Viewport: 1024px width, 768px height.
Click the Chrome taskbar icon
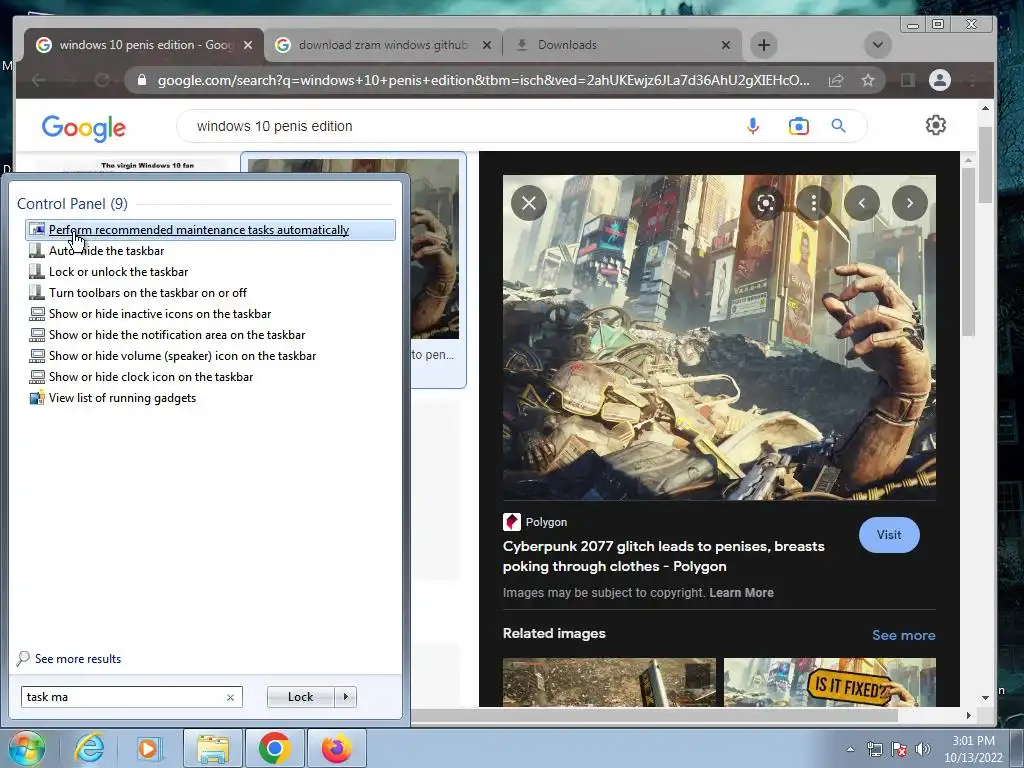pyautogui.click(x=274, y=748)
